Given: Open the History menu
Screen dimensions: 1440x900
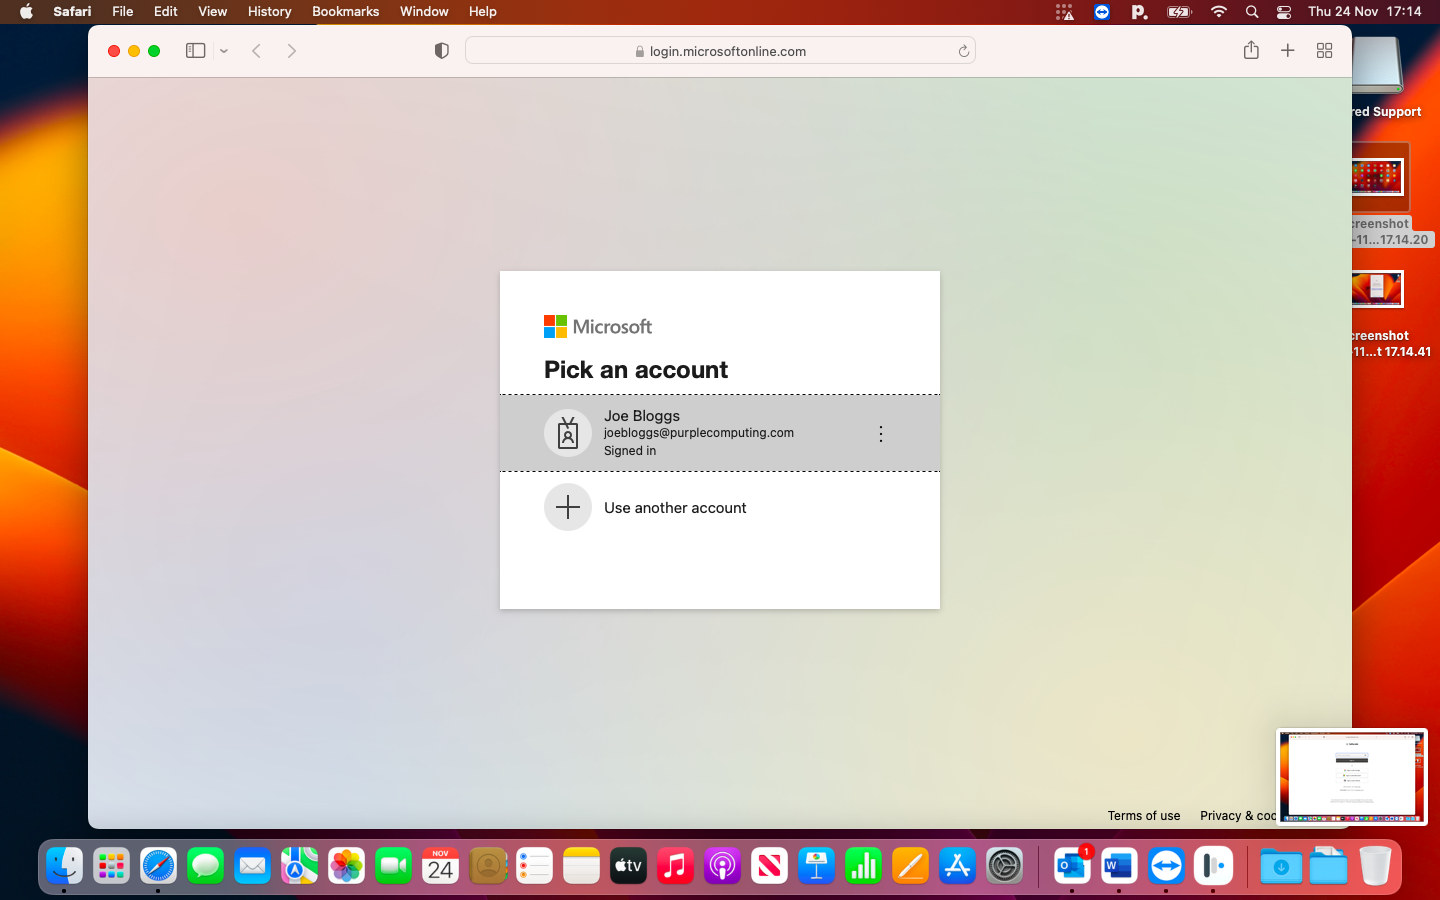Looking at the screenshot, I should tap(269, 12).
